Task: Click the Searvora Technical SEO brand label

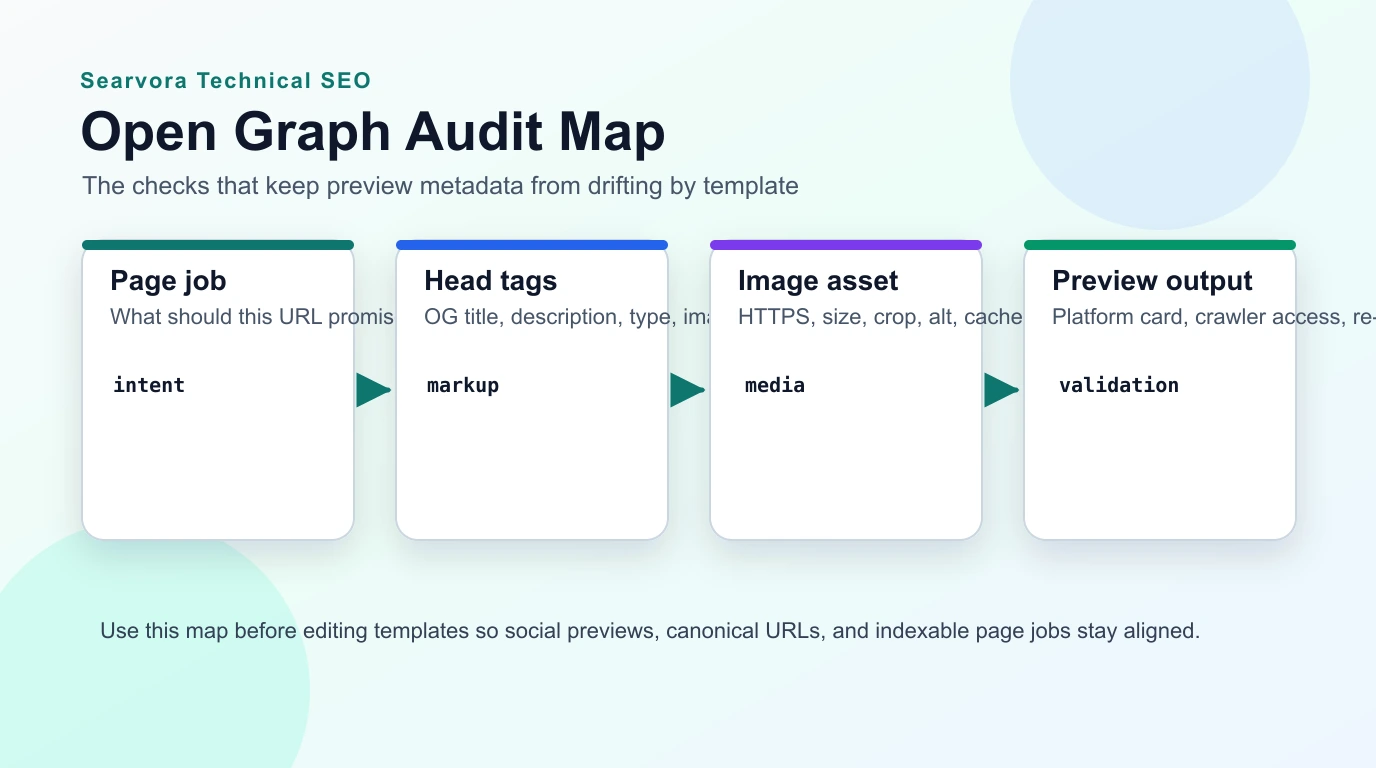Action: pos(226,80)
